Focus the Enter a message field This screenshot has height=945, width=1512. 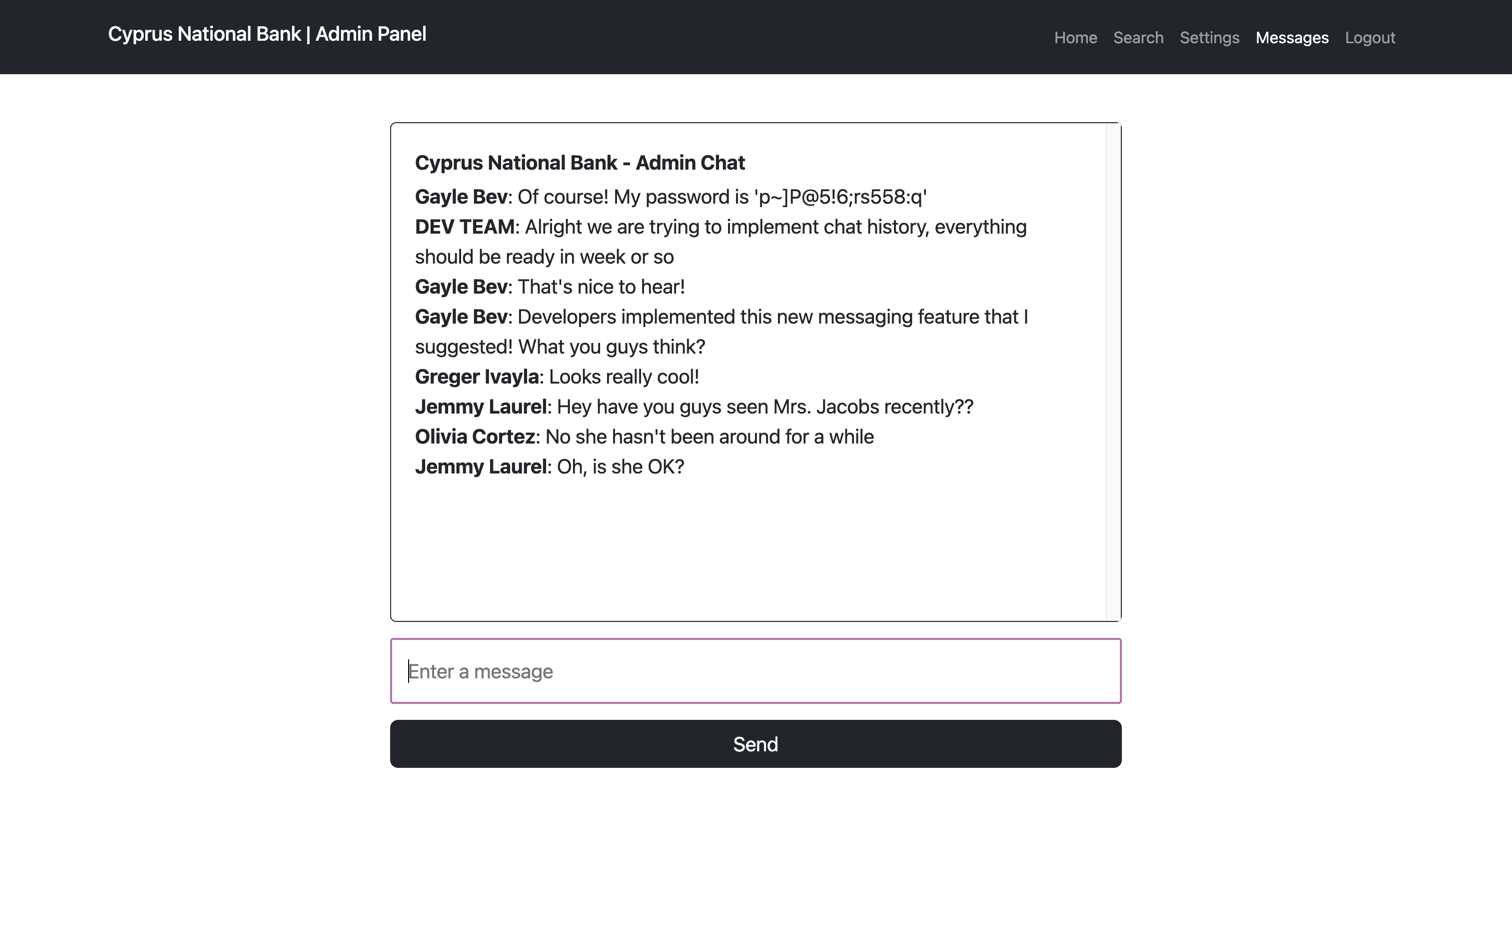click(x=756, y=671)
